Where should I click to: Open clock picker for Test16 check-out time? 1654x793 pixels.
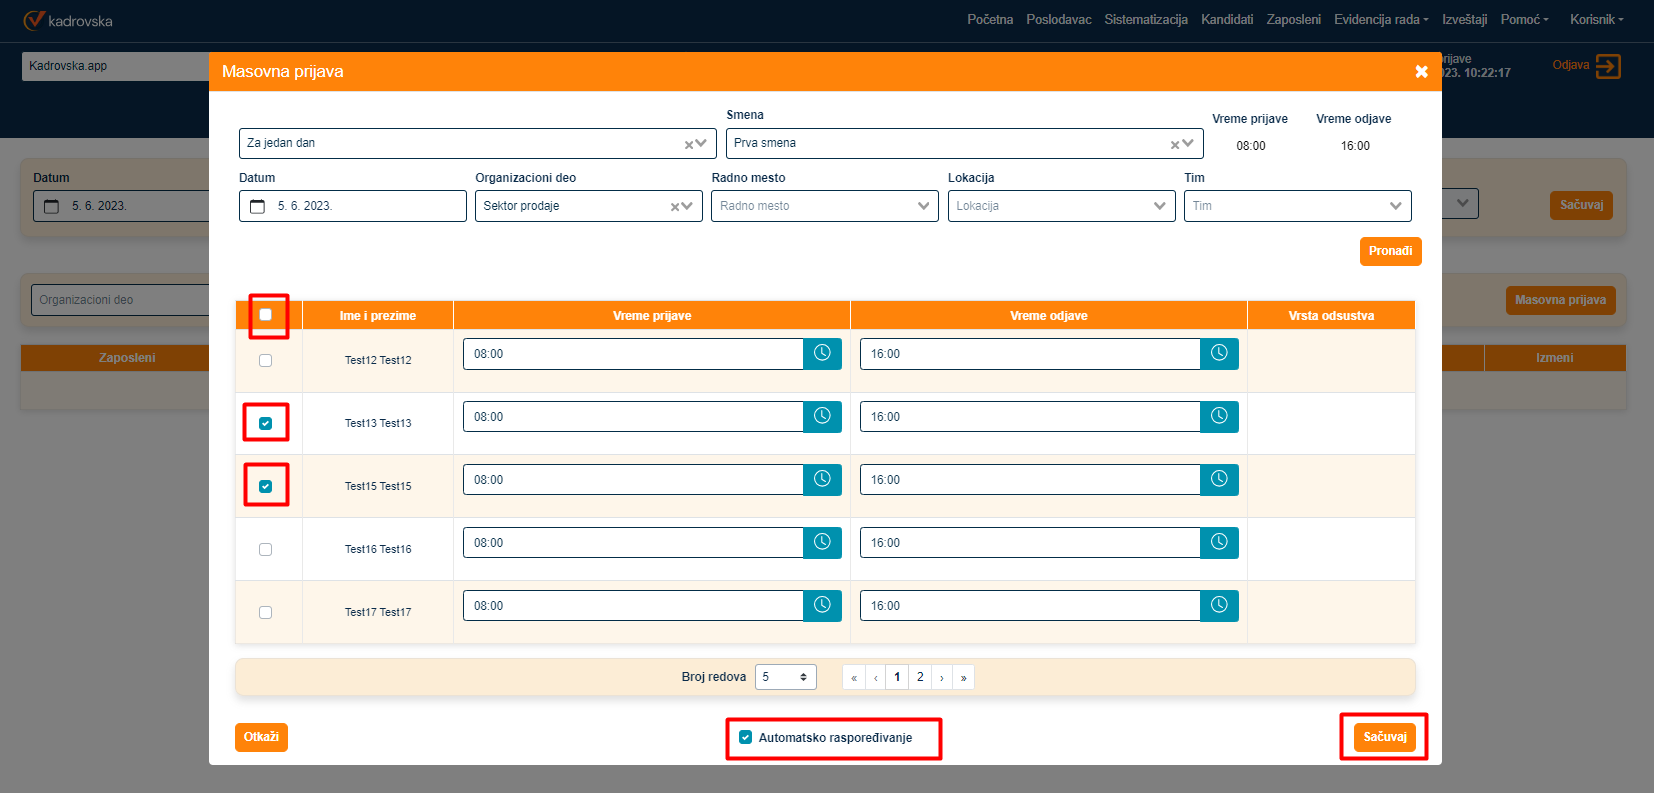pyautogui.click(x=1219, y=542)
